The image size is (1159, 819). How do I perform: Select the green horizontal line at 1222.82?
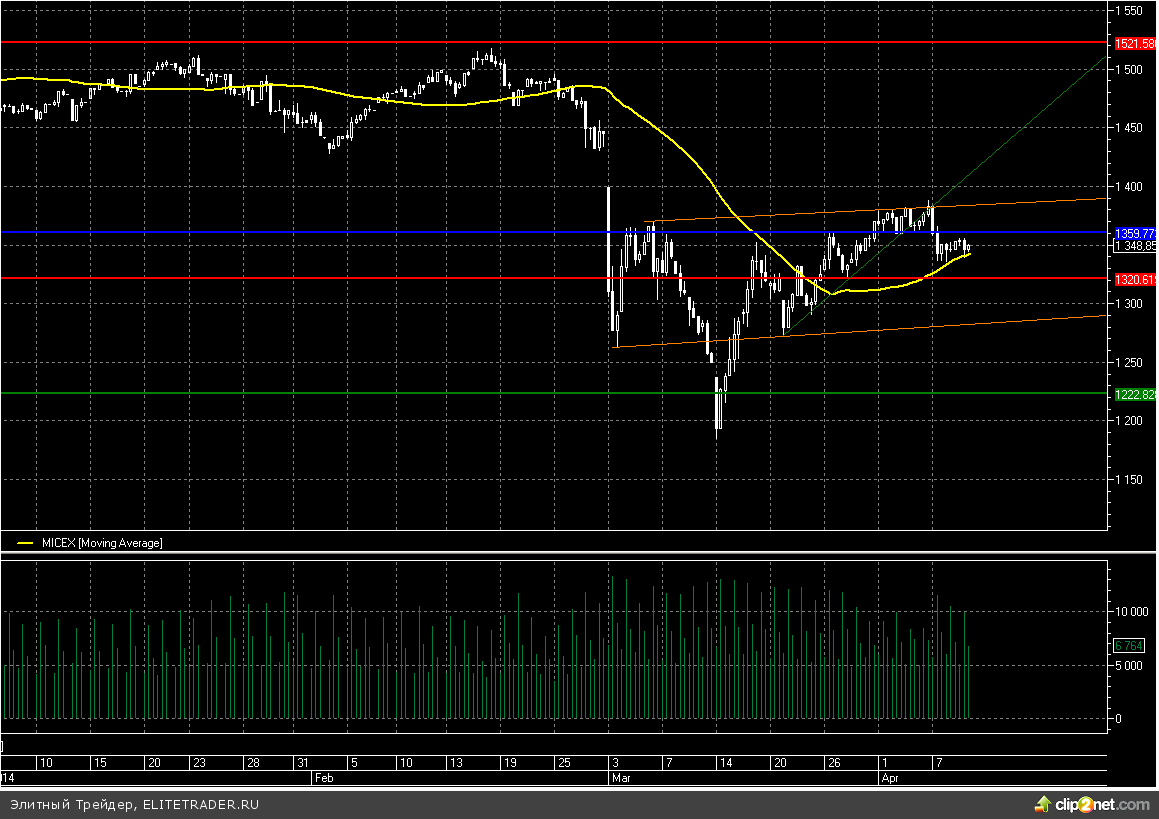pos(554,392)
